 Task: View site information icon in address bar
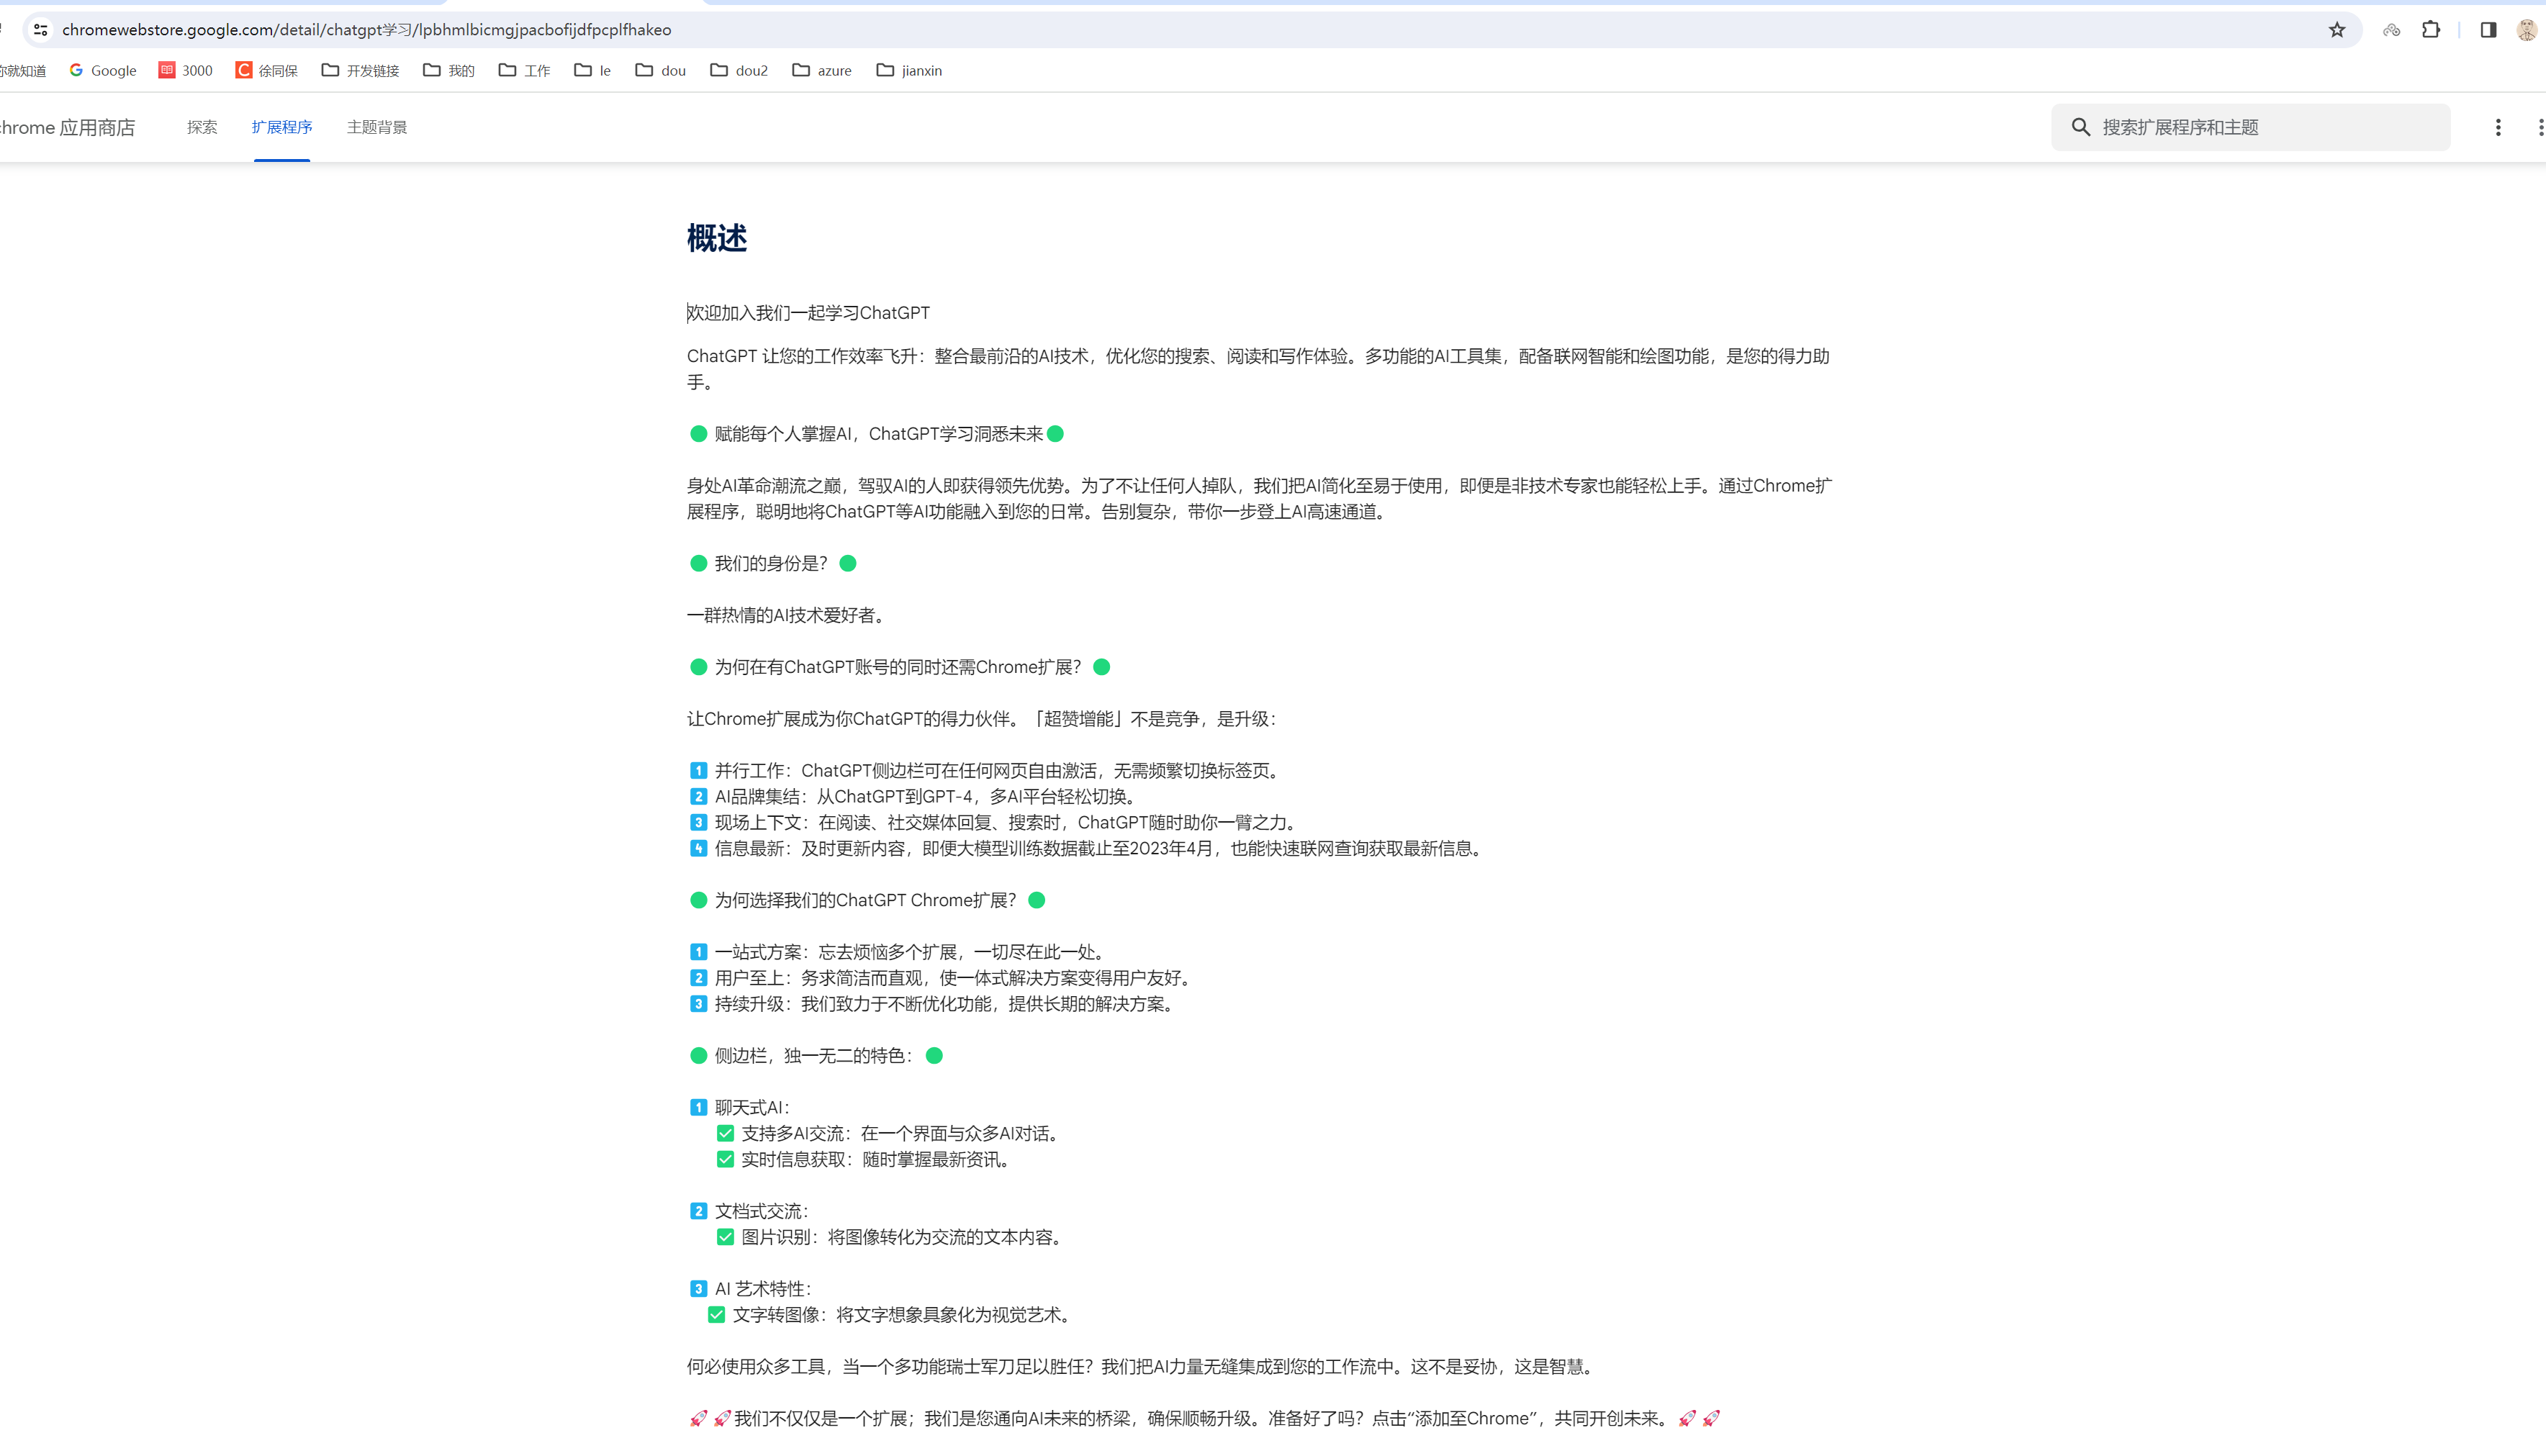click(41, 30)
